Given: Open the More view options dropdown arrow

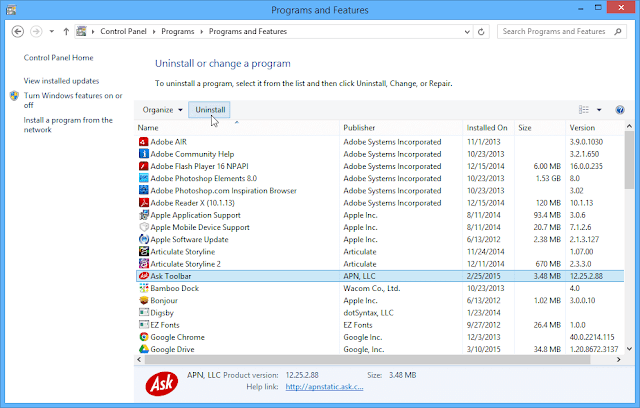Looking at the screenshot, I should (599, 110).
